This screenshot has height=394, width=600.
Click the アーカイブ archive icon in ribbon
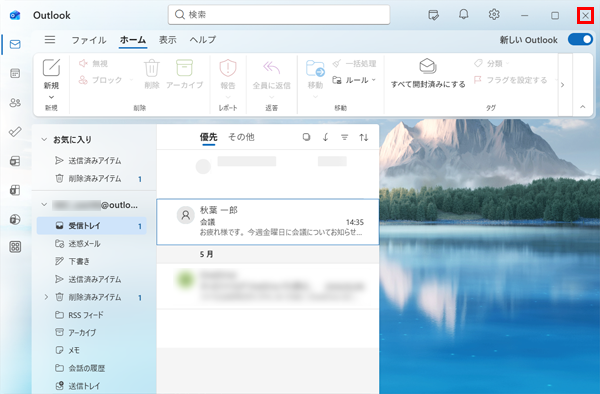[x=184, y=68]
